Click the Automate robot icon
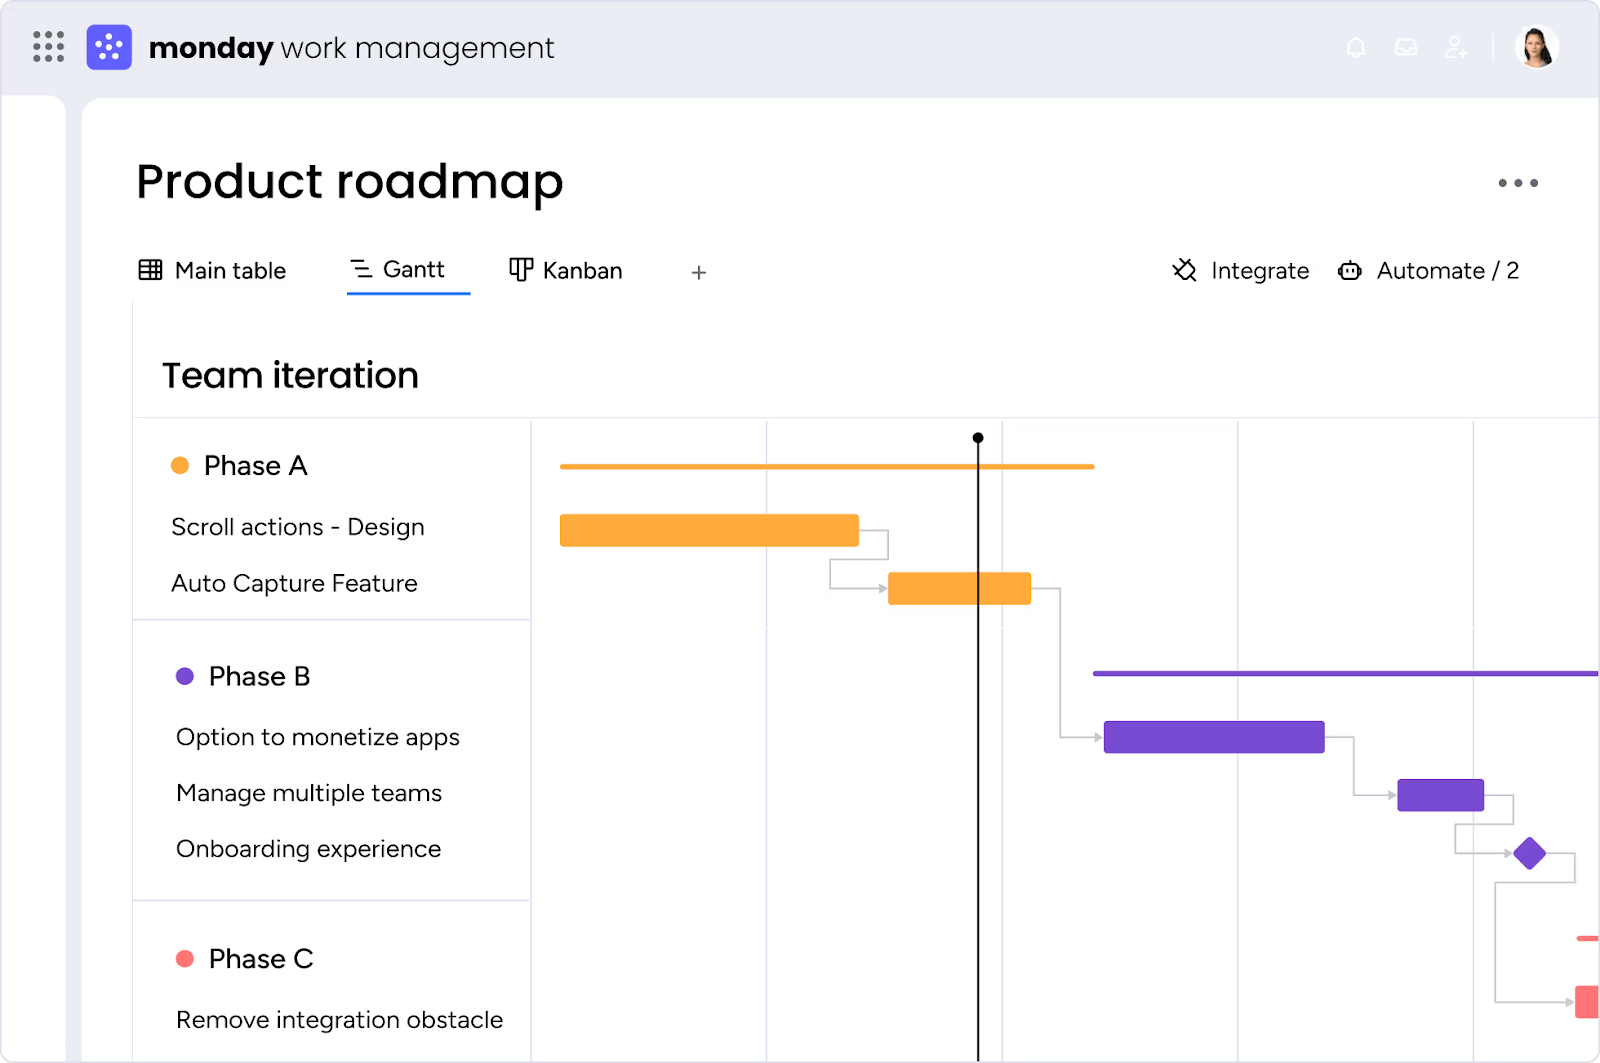 (x=1349, y=270)
